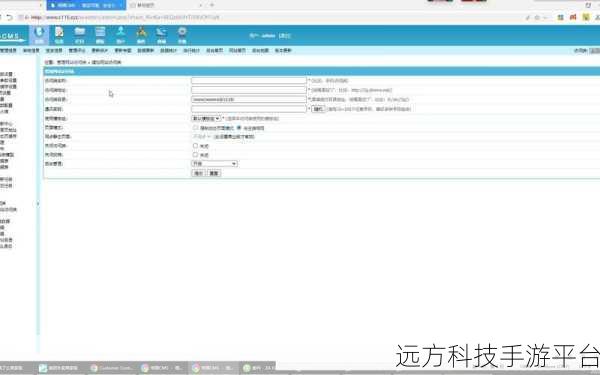Click the last breadcrumb entry above the form
This screenshot has width=600, height=375.
[x=106, y=62]
